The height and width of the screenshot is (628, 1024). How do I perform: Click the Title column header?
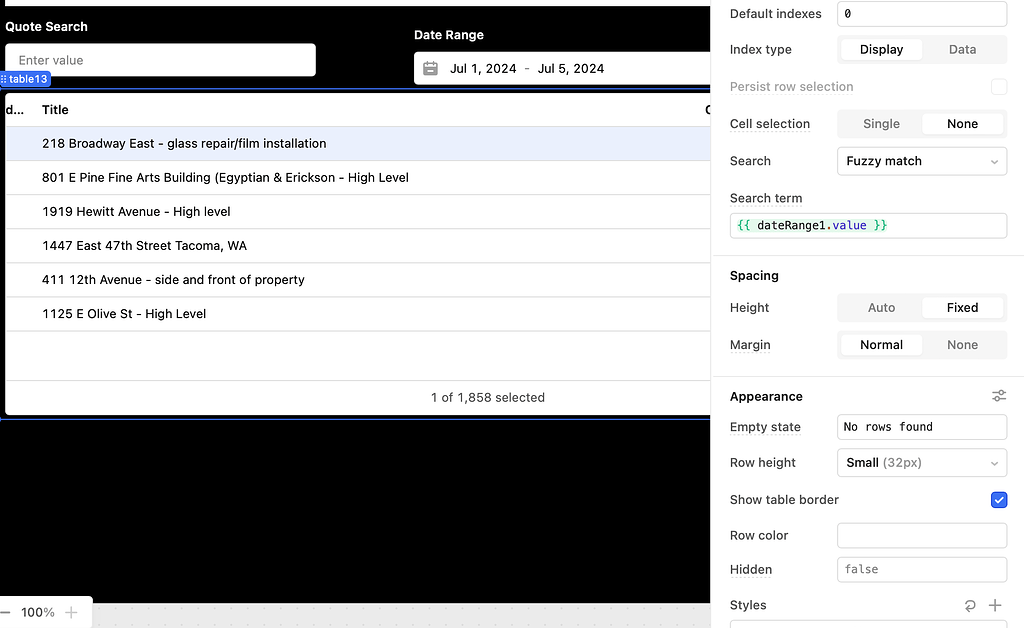coord(55,110)
